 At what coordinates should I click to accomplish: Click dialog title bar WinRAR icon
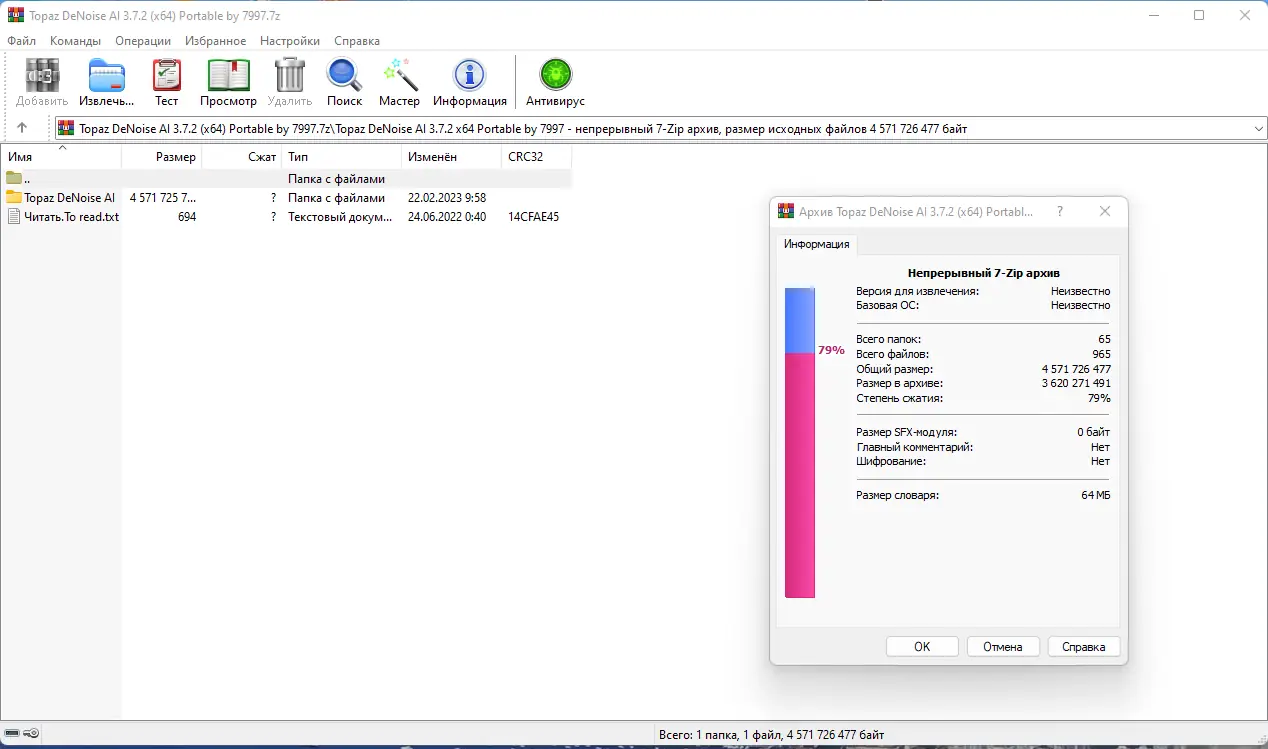[786, 212]
